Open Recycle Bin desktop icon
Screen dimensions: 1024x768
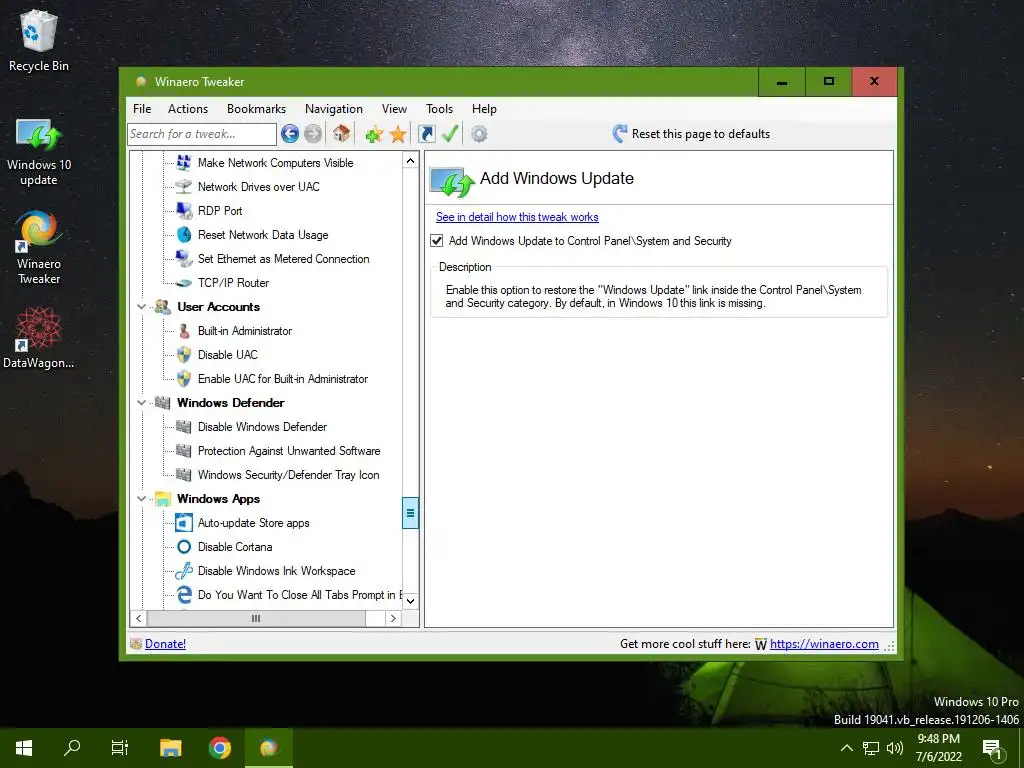coord(39,40)
